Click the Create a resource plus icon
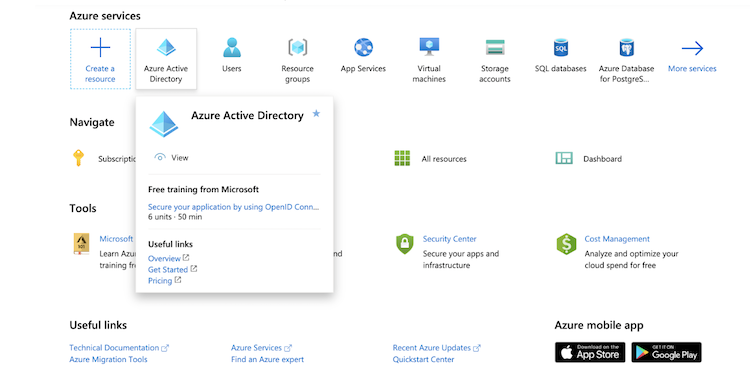Screen dimensions: 750x387 pyautogui.click(x=100, y=48)
